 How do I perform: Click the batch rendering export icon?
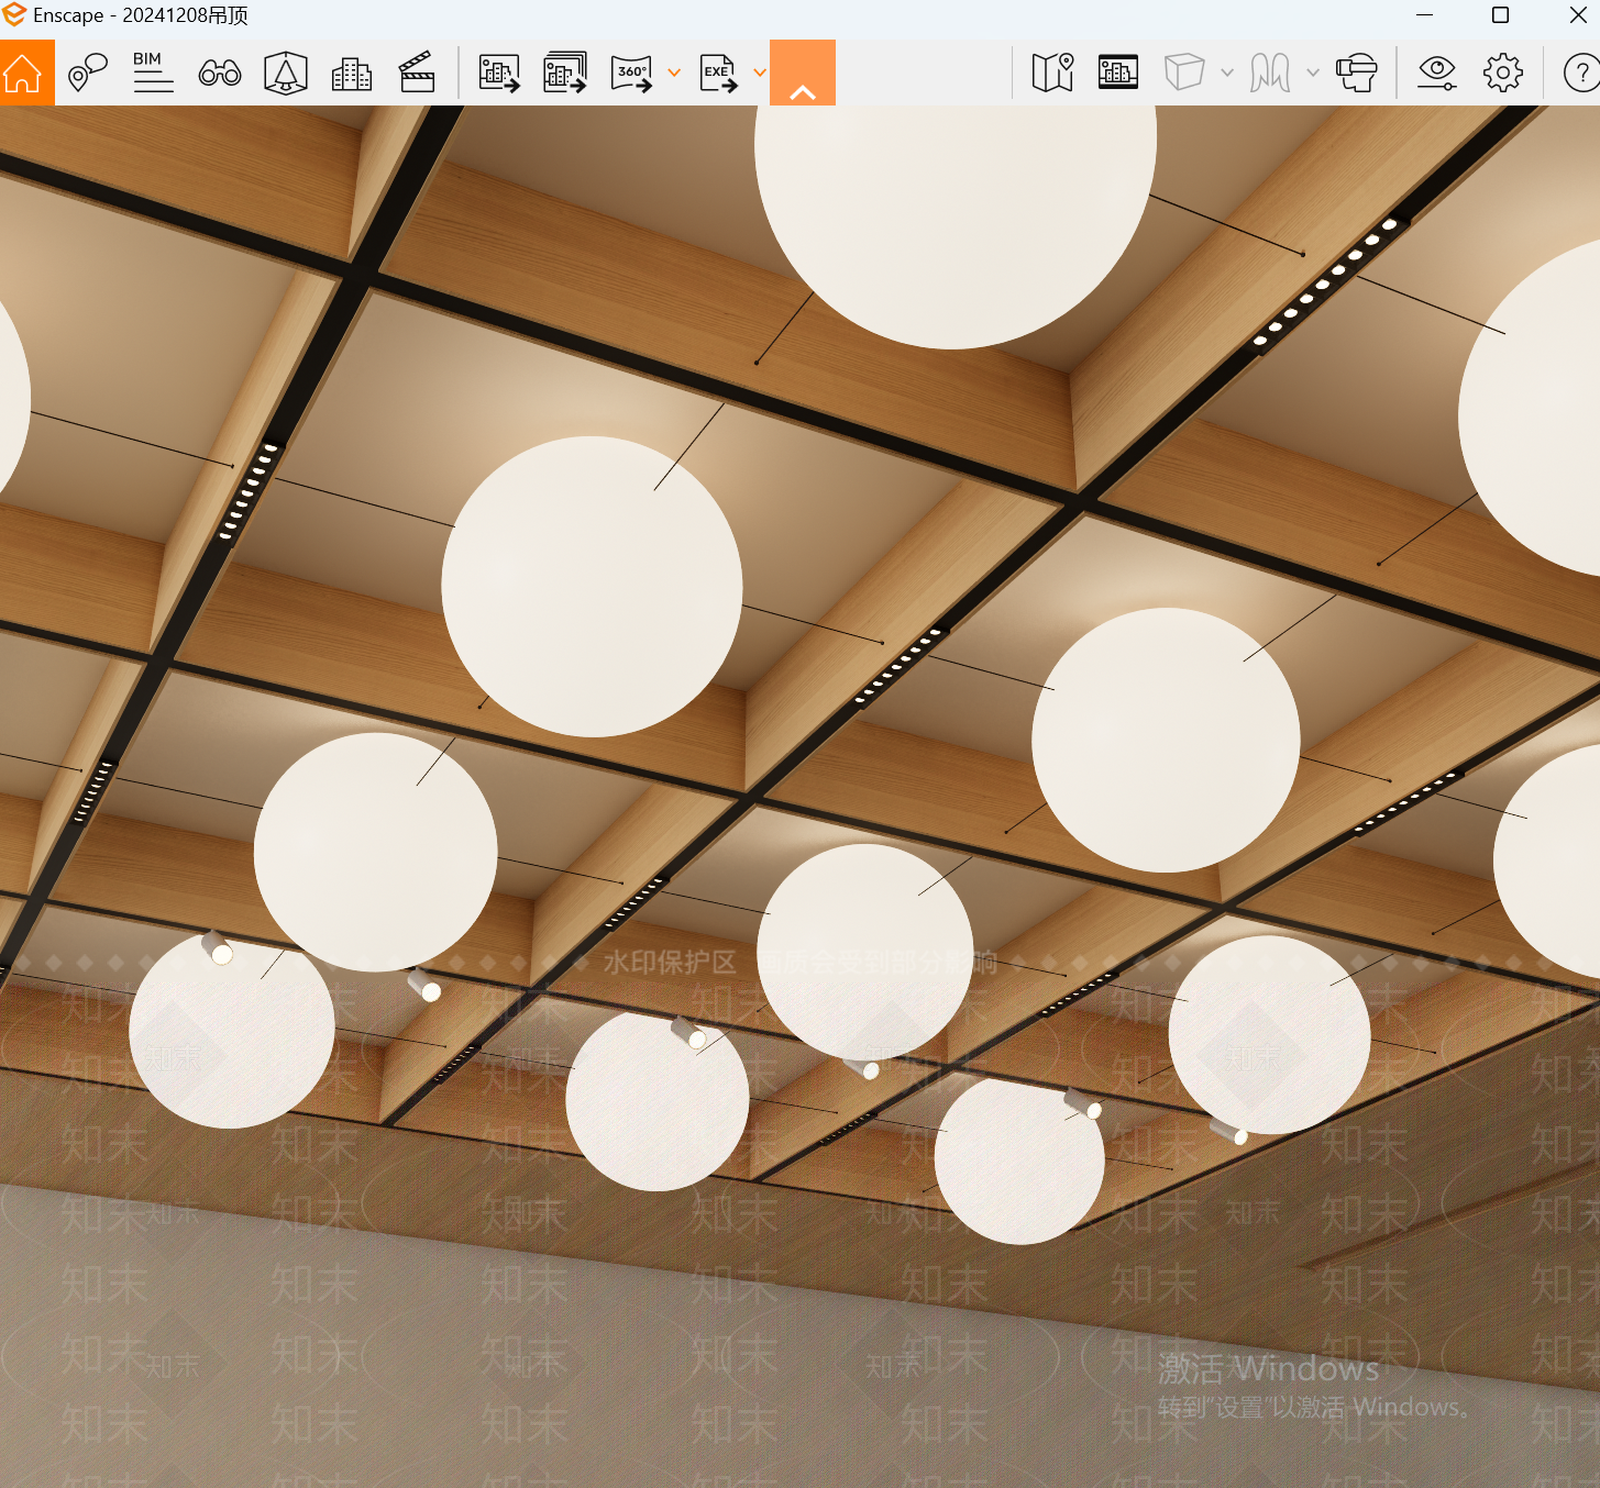click(565, 73)
